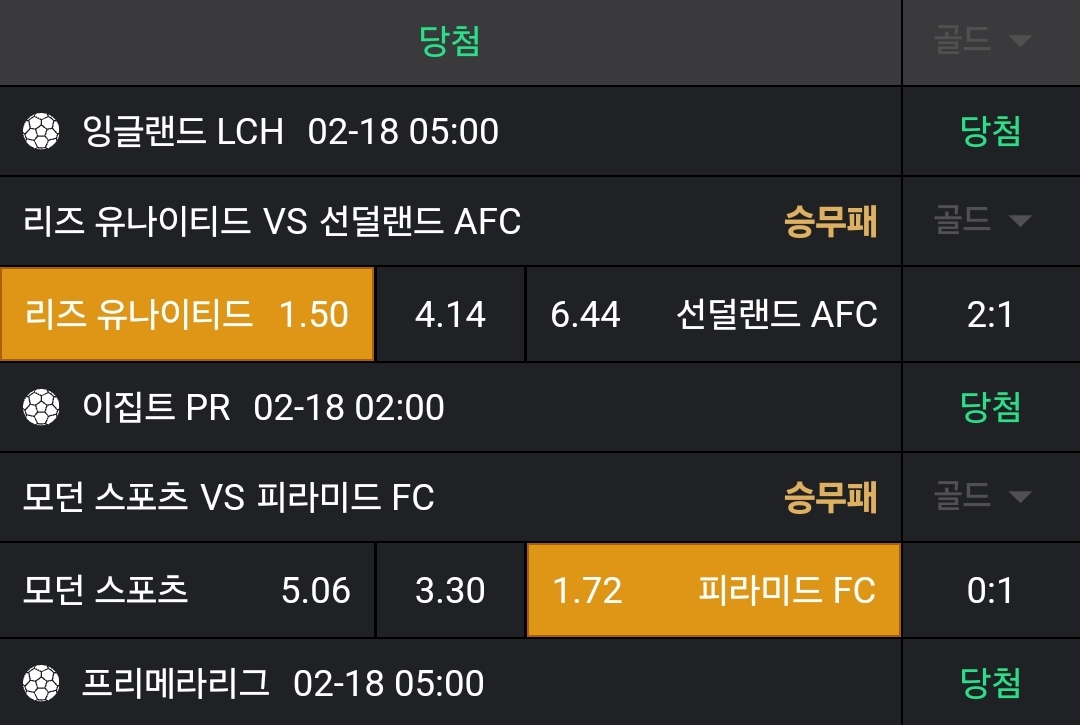Click the soccer ball icon beside 프리메라리그
The width and height of the screenshot is (1080, 725).
click(x=42, y=683)
